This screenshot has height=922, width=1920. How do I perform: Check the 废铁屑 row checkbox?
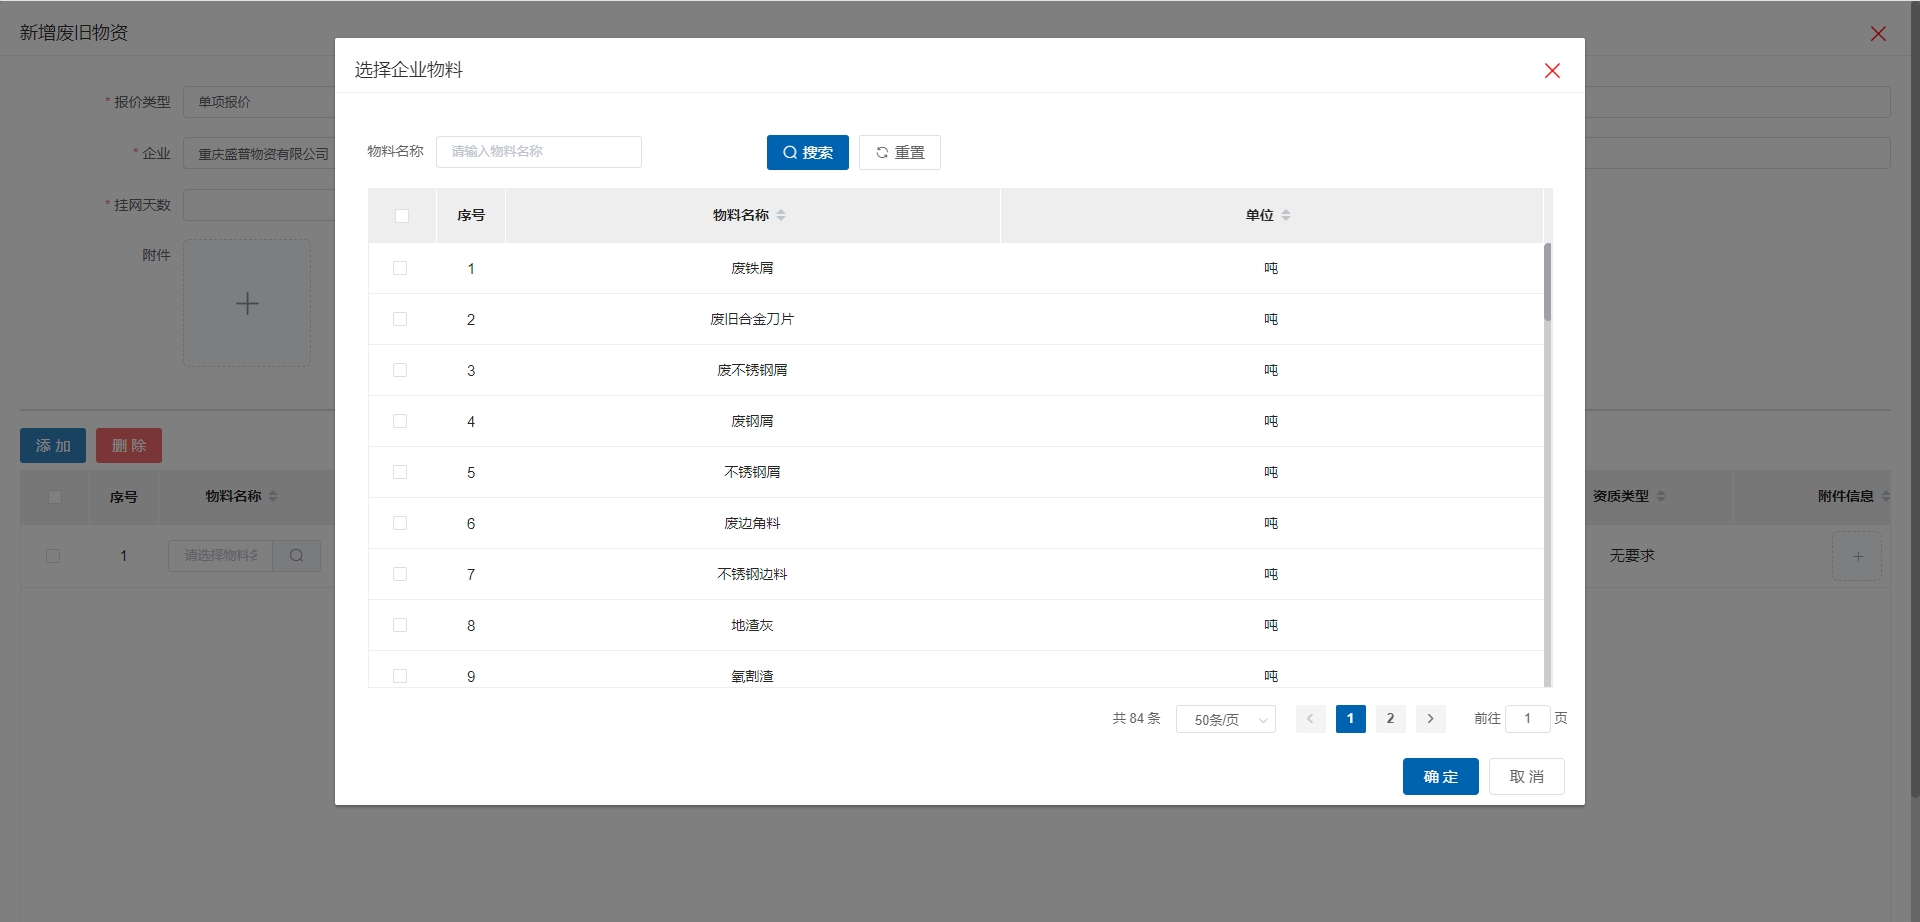point(400,268)
